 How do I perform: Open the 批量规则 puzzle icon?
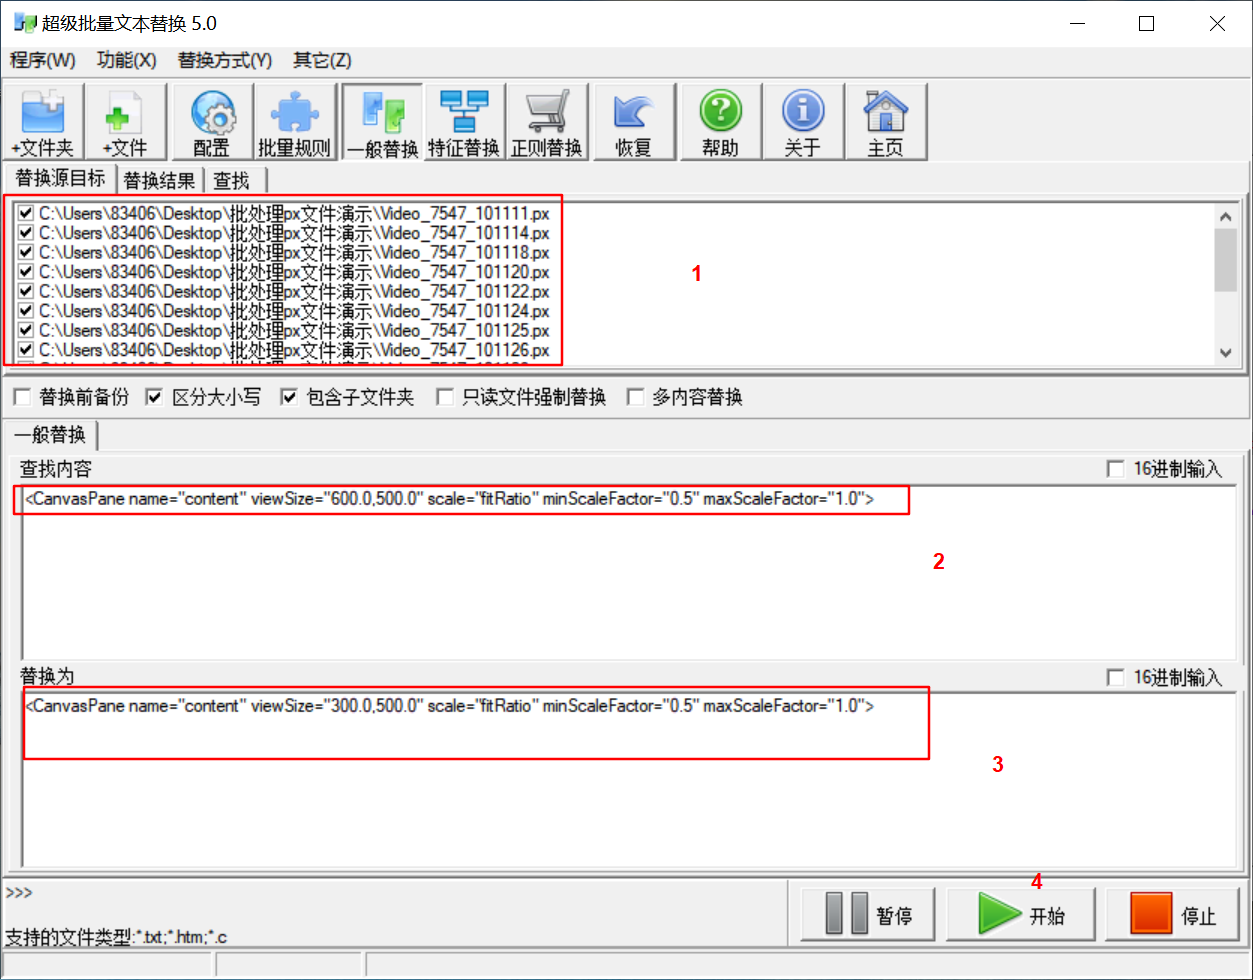[294, 122]
